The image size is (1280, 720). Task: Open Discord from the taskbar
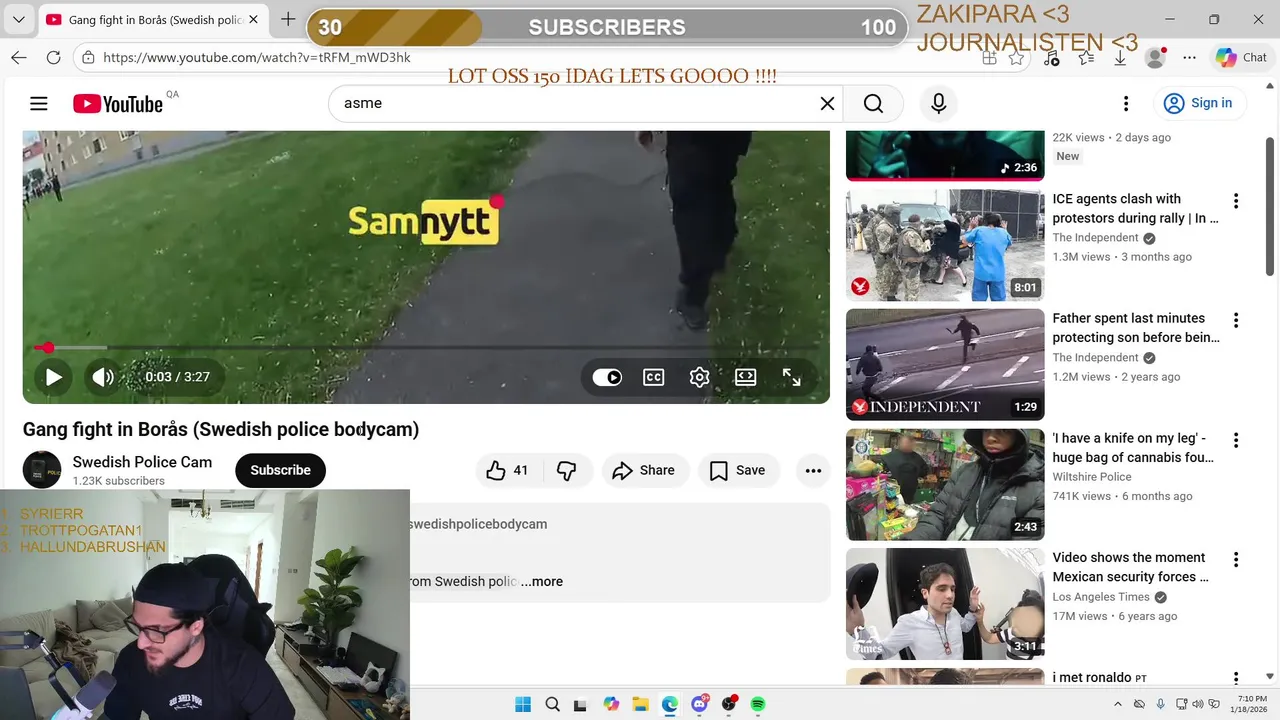click(x=699, y=704)
